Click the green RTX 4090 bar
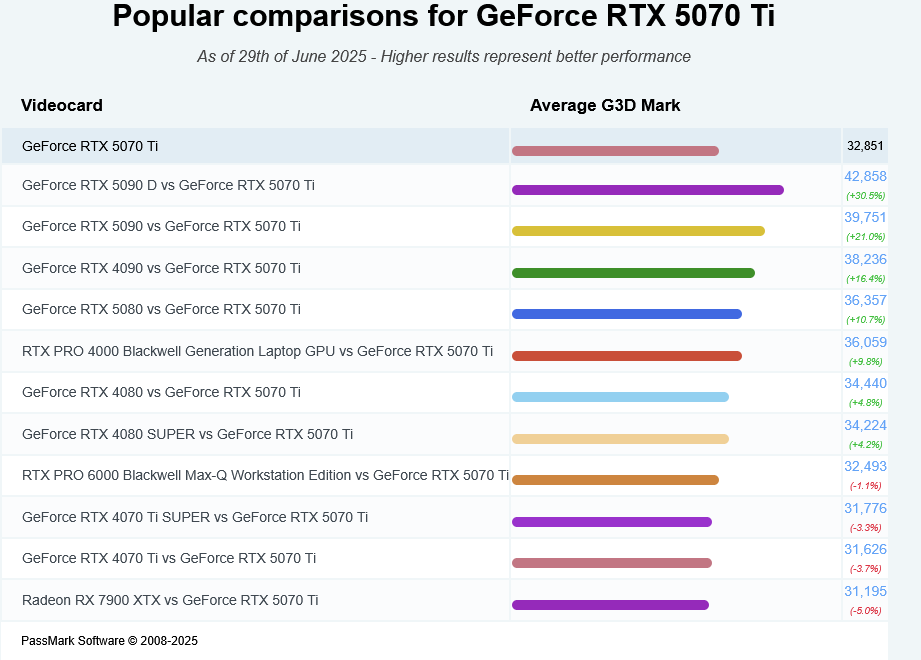921x660 pixels. click(x=633, y=273)
